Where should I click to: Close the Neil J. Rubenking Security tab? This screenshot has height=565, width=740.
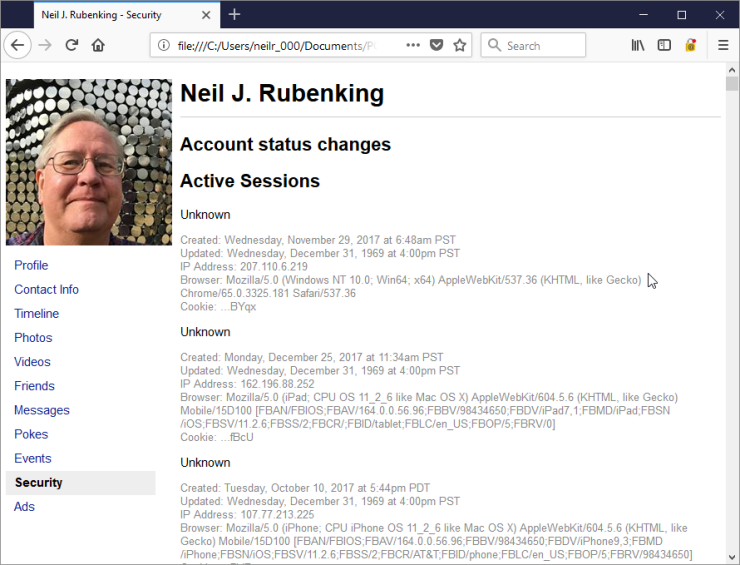[x=206, y=15]
